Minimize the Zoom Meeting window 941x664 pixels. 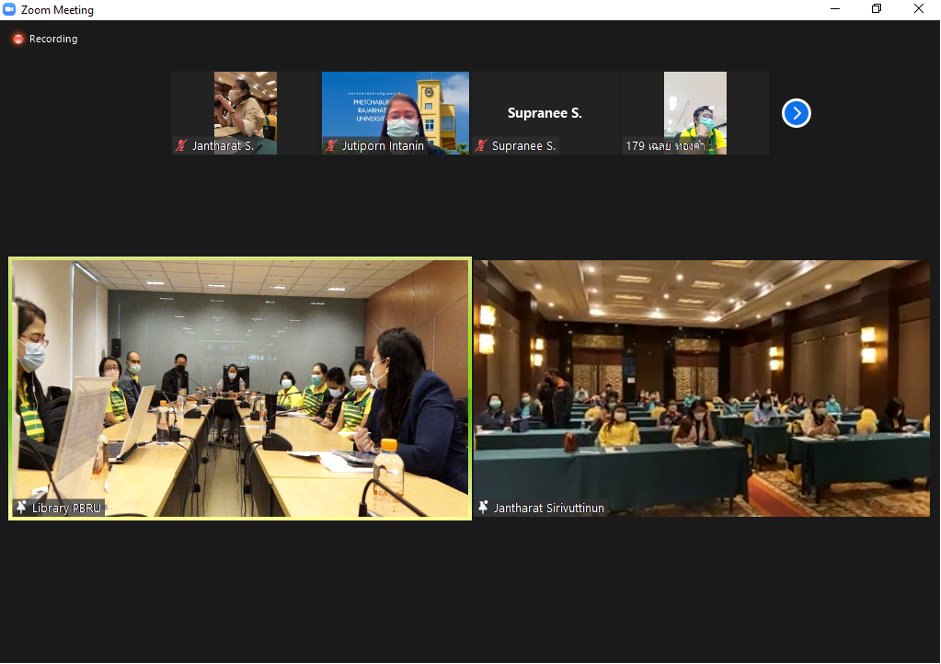click(835, 9)
